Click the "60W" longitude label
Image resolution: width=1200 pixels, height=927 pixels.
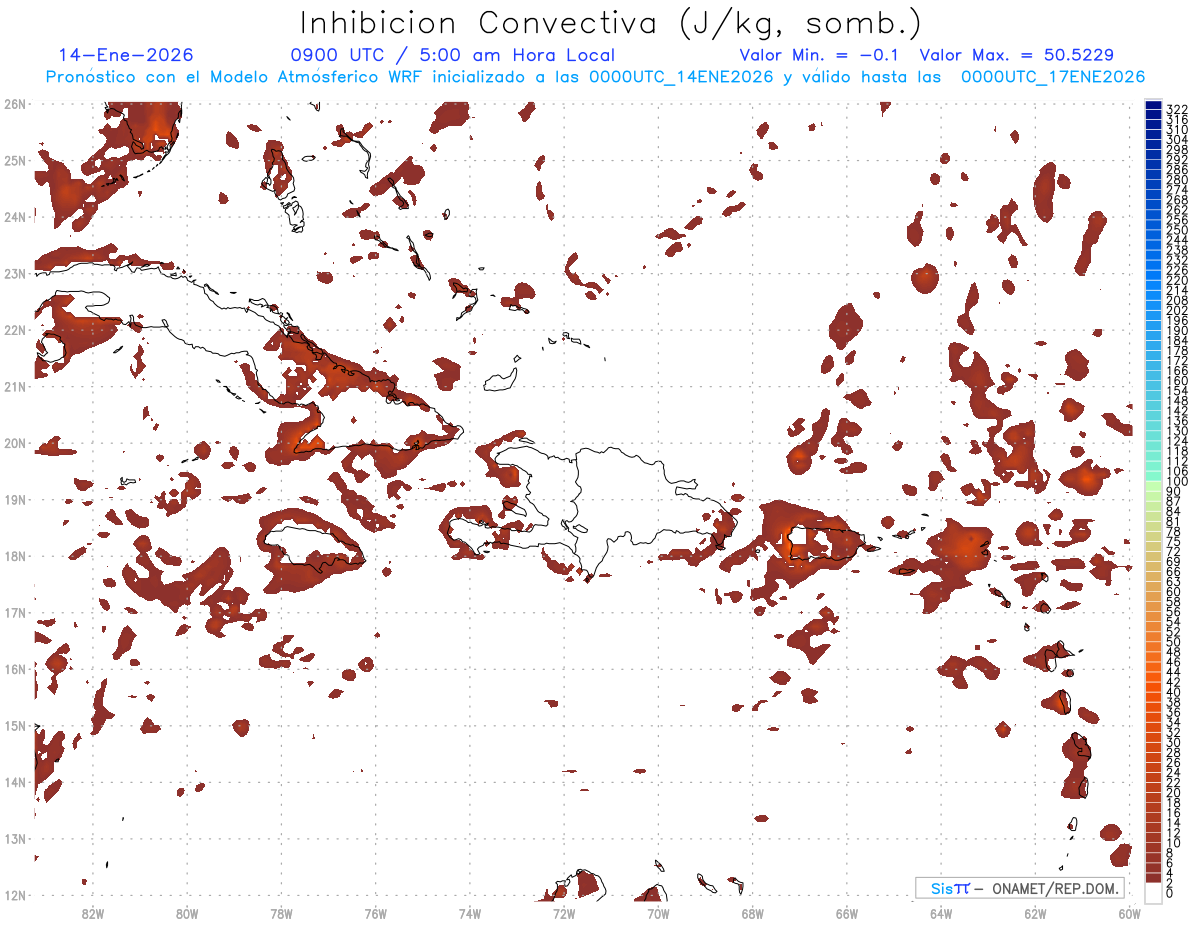1130,913
